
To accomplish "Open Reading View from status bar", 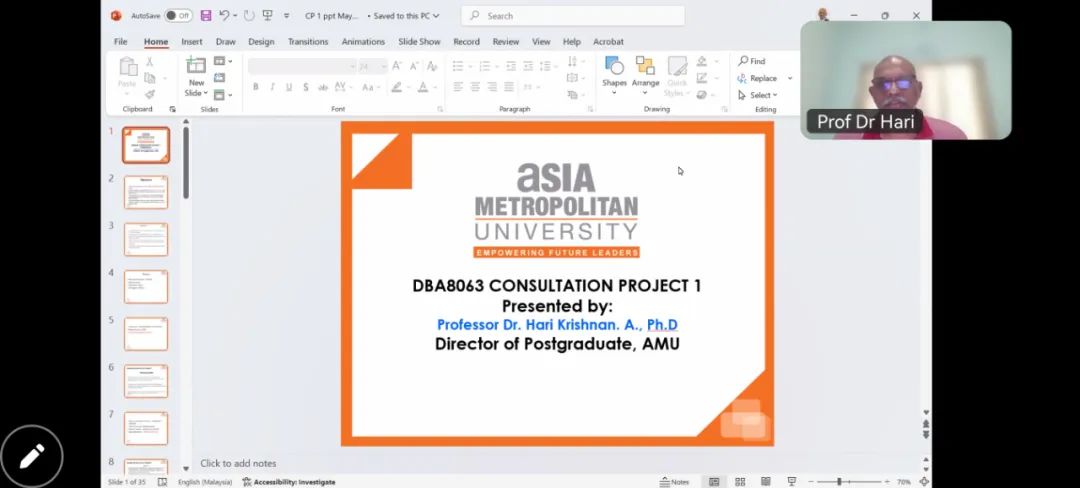I will pyautogui.click(x=765, y=482).
